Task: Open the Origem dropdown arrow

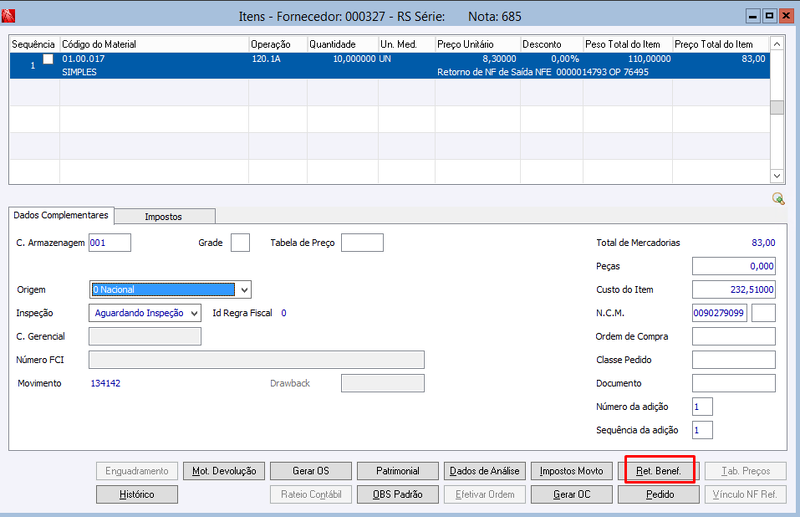Action: [x=244, y=290]
